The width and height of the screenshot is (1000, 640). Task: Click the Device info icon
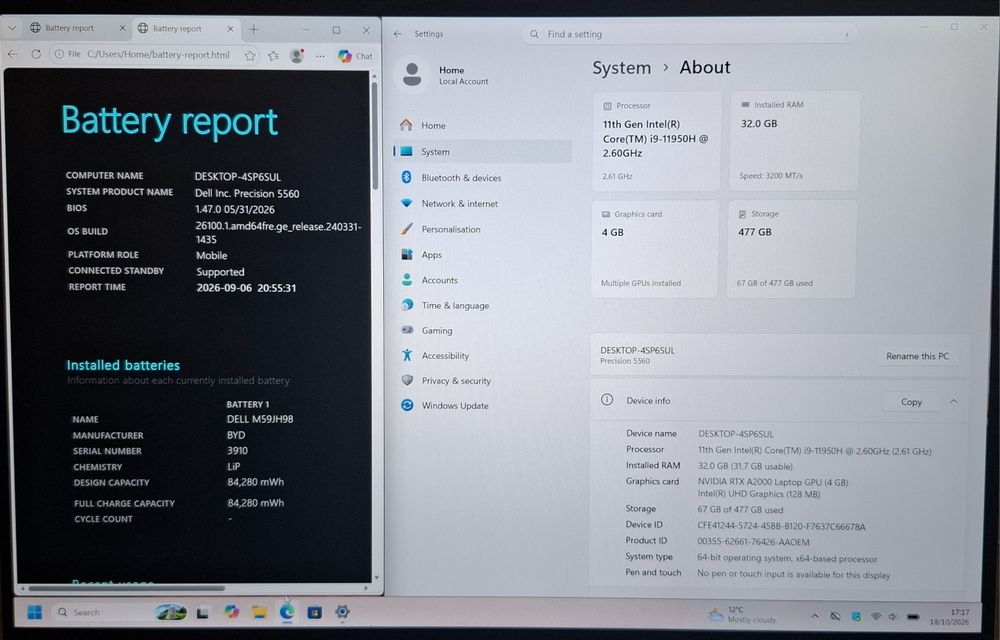(607, 400)
